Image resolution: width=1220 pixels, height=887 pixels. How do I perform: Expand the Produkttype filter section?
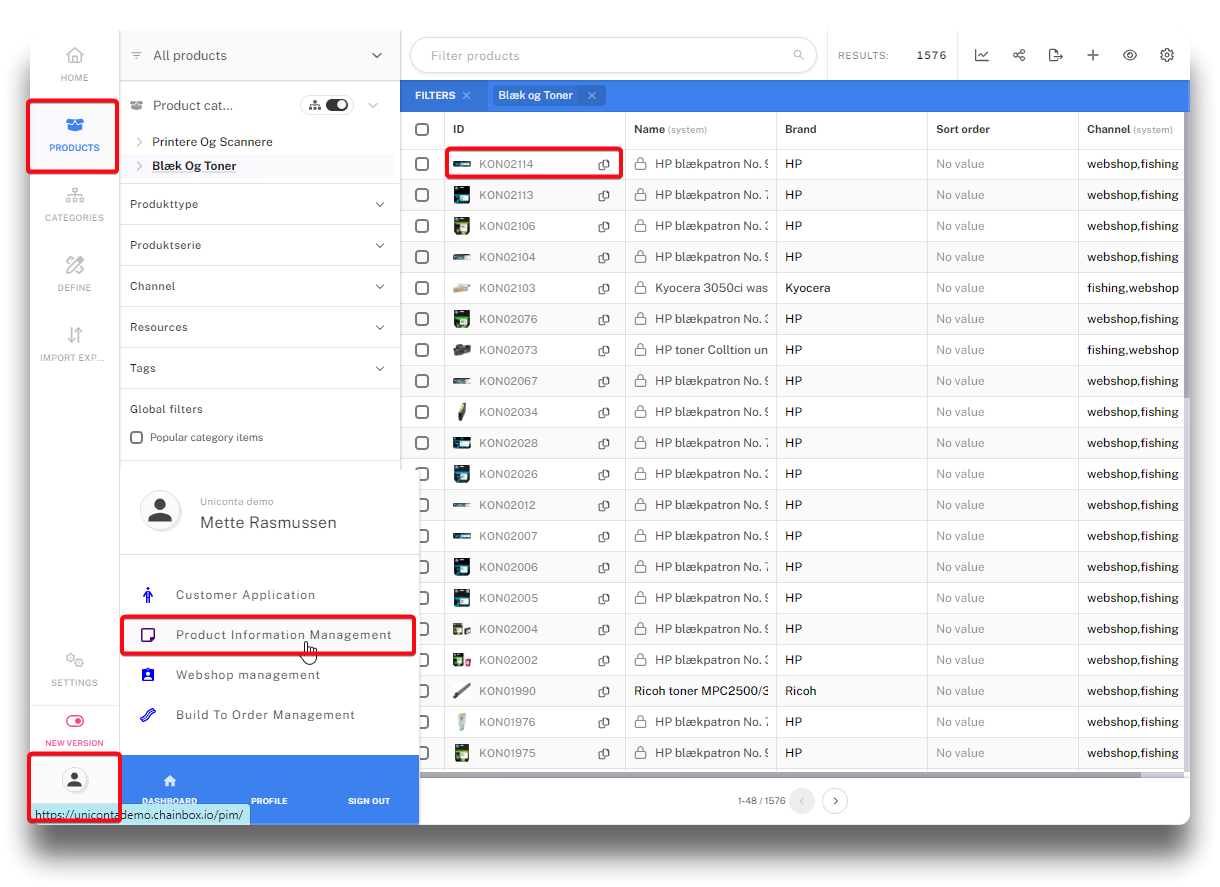pyautogui.click(x=259, y=204)
